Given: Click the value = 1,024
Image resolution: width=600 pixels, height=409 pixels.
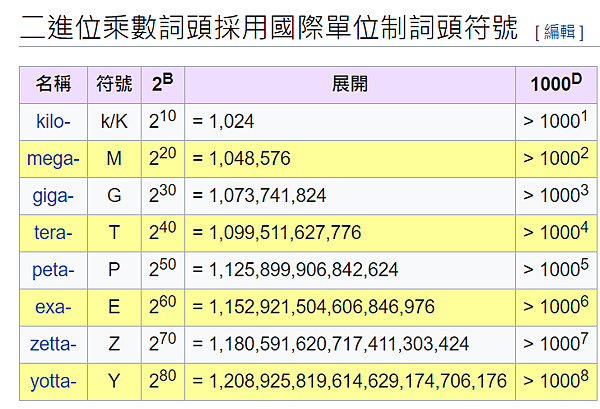Looking at the screenshot, I should 223,121.
